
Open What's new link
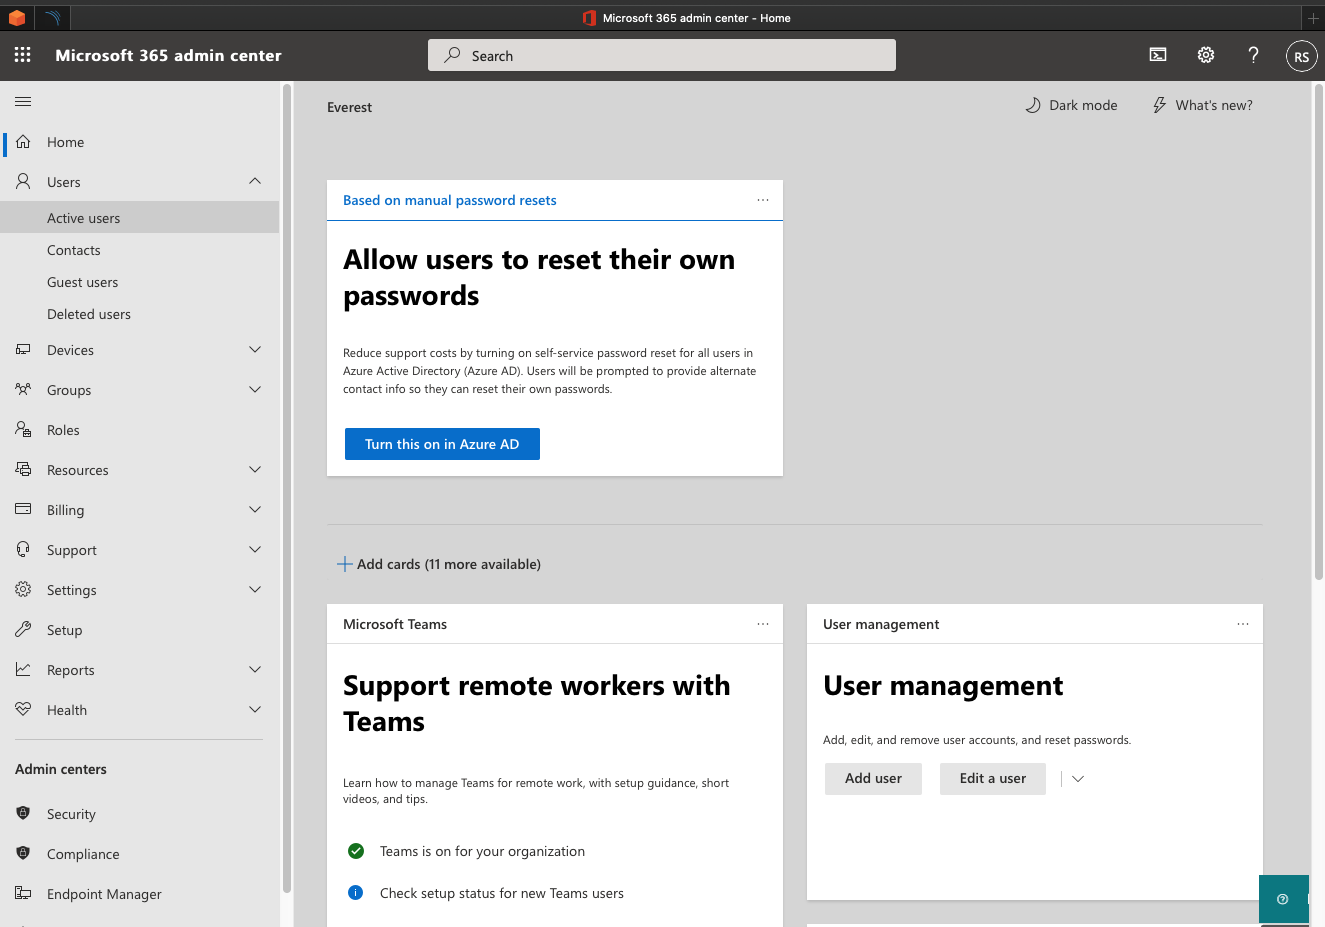coord(1202,105)
